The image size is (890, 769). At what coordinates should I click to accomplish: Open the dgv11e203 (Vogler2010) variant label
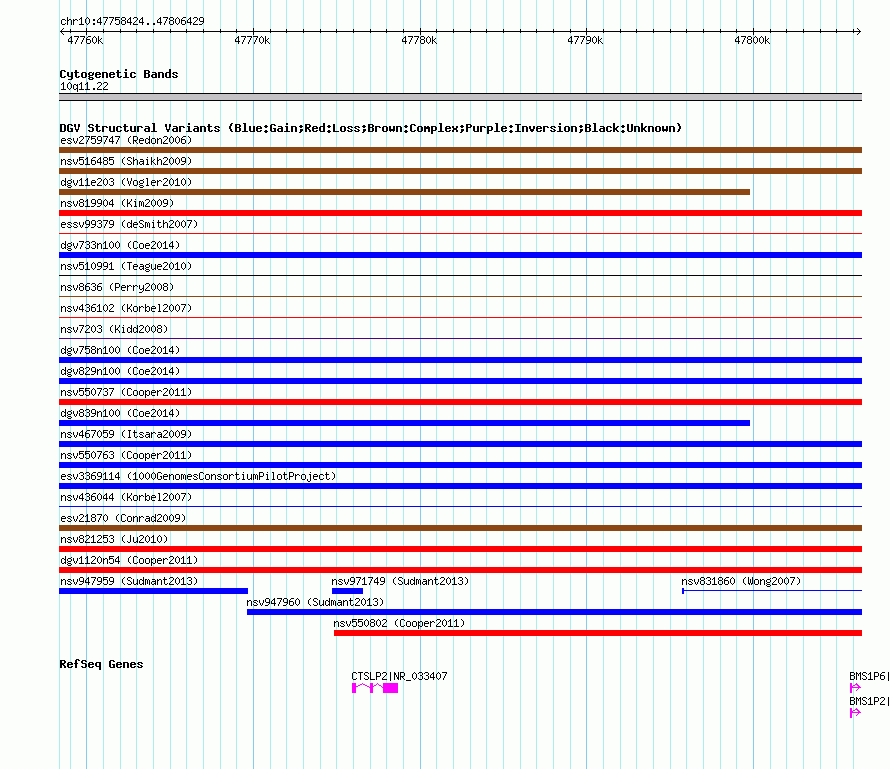[x=126, y=182]
